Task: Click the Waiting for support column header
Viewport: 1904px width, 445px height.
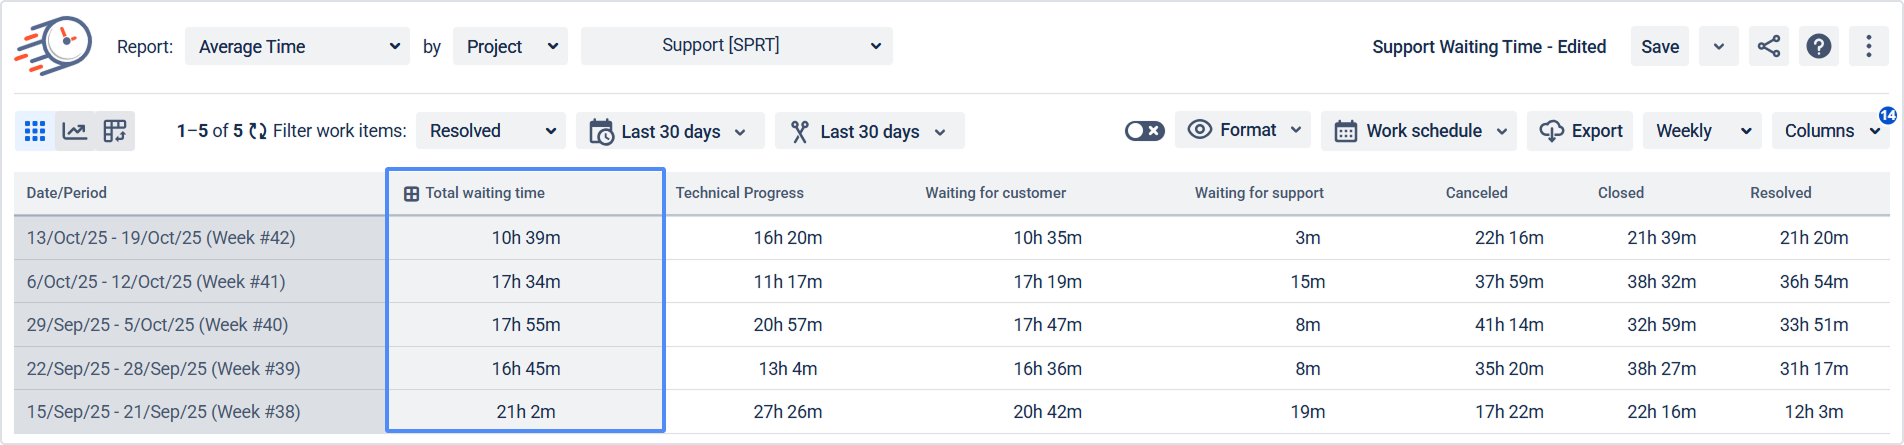Action: point(1259,193)
